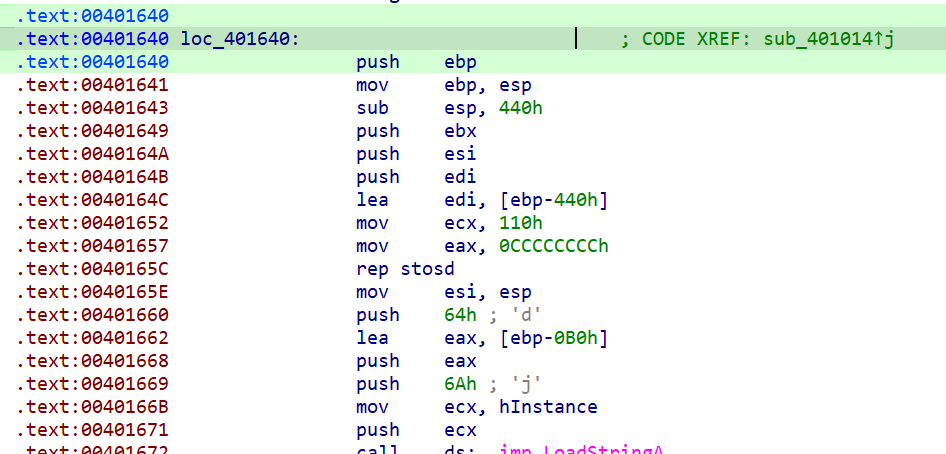Click mov esi, esp line

coord(443,292)
